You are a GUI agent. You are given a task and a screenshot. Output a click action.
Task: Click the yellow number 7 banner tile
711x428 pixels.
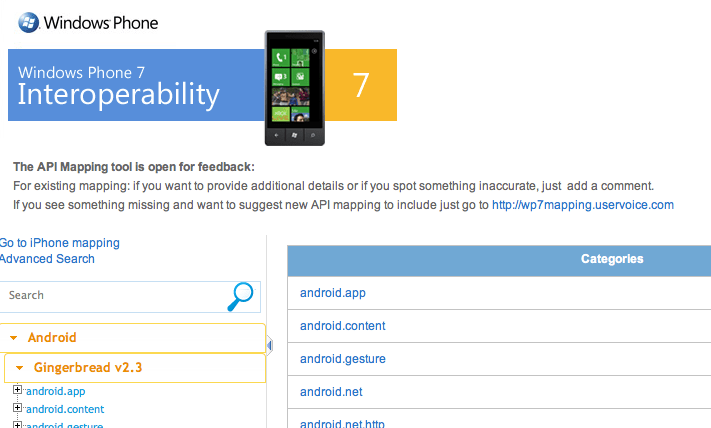coord(361,85)
